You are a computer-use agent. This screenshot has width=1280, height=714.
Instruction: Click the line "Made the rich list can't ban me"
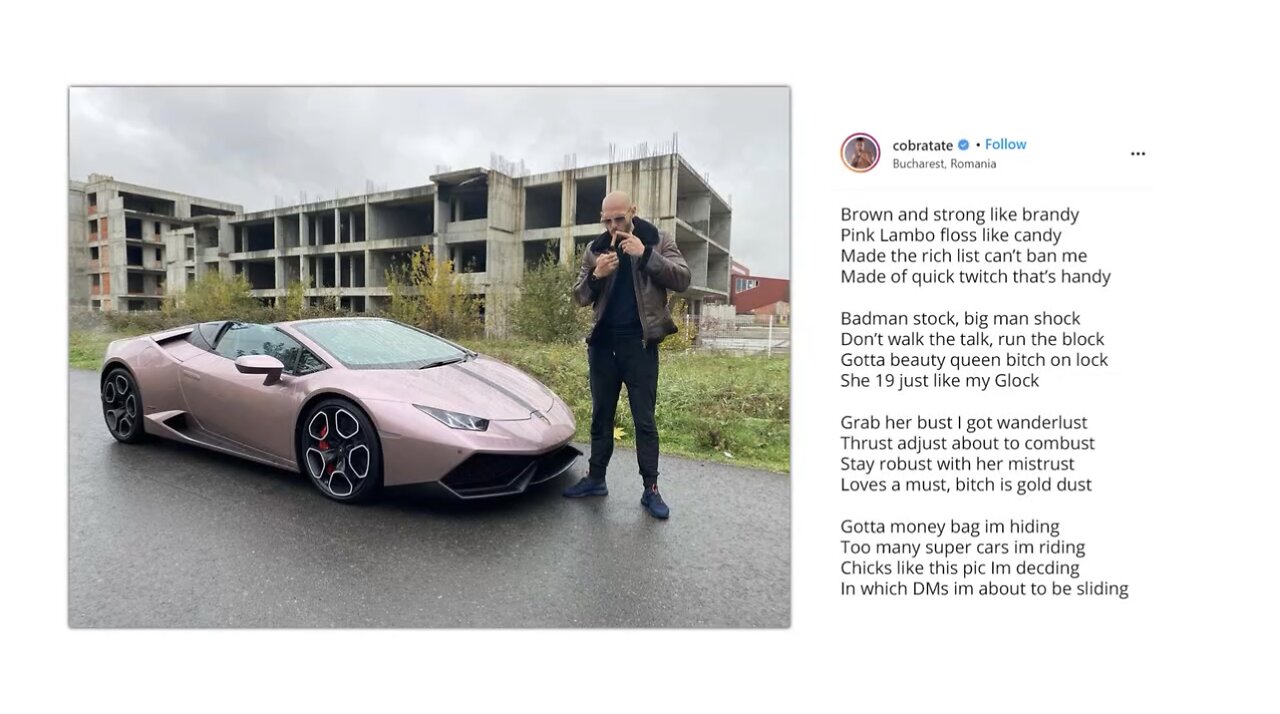(x=963, y=256)
